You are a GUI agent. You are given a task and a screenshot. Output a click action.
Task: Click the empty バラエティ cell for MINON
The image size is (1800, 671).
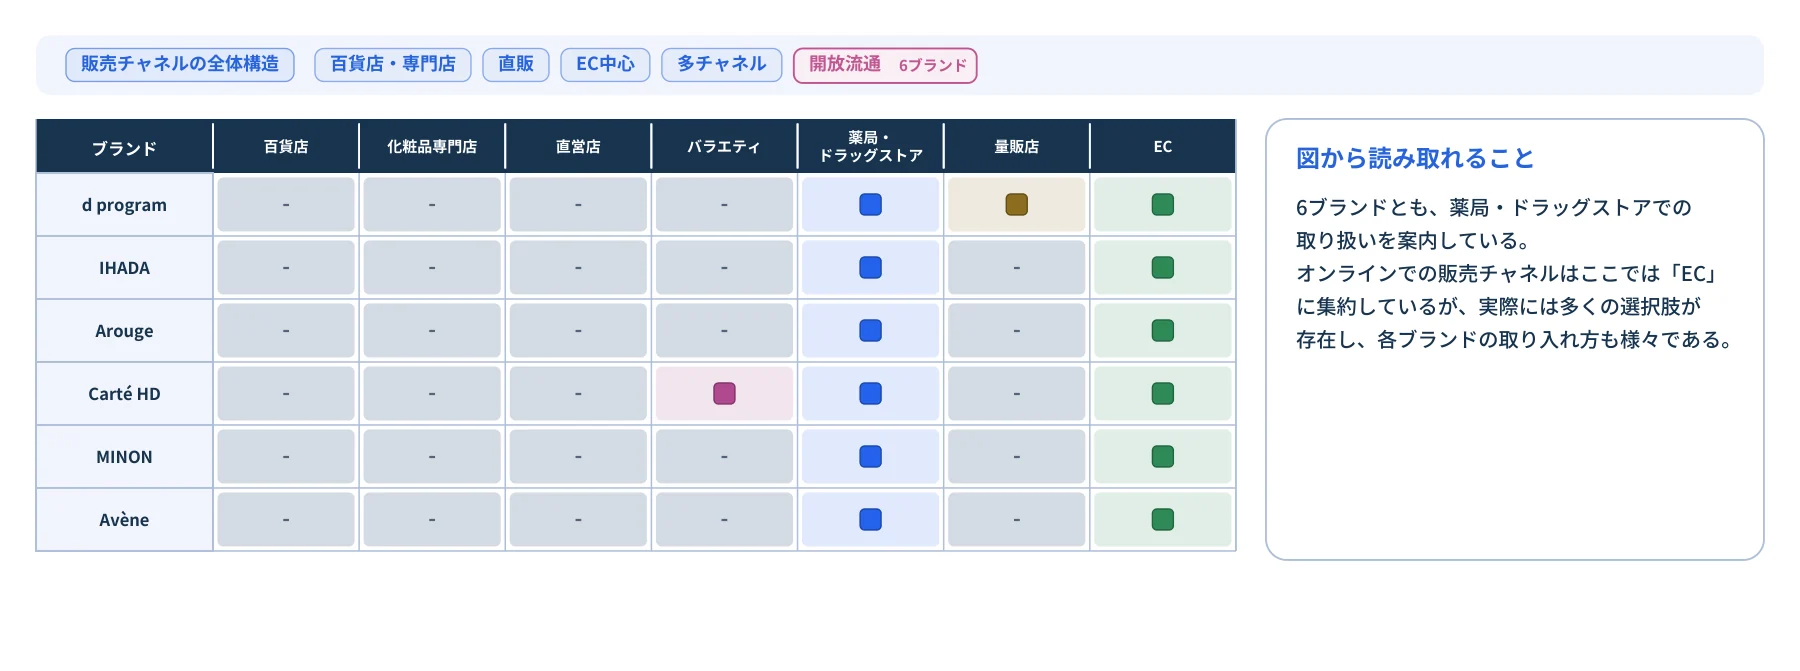724,457
